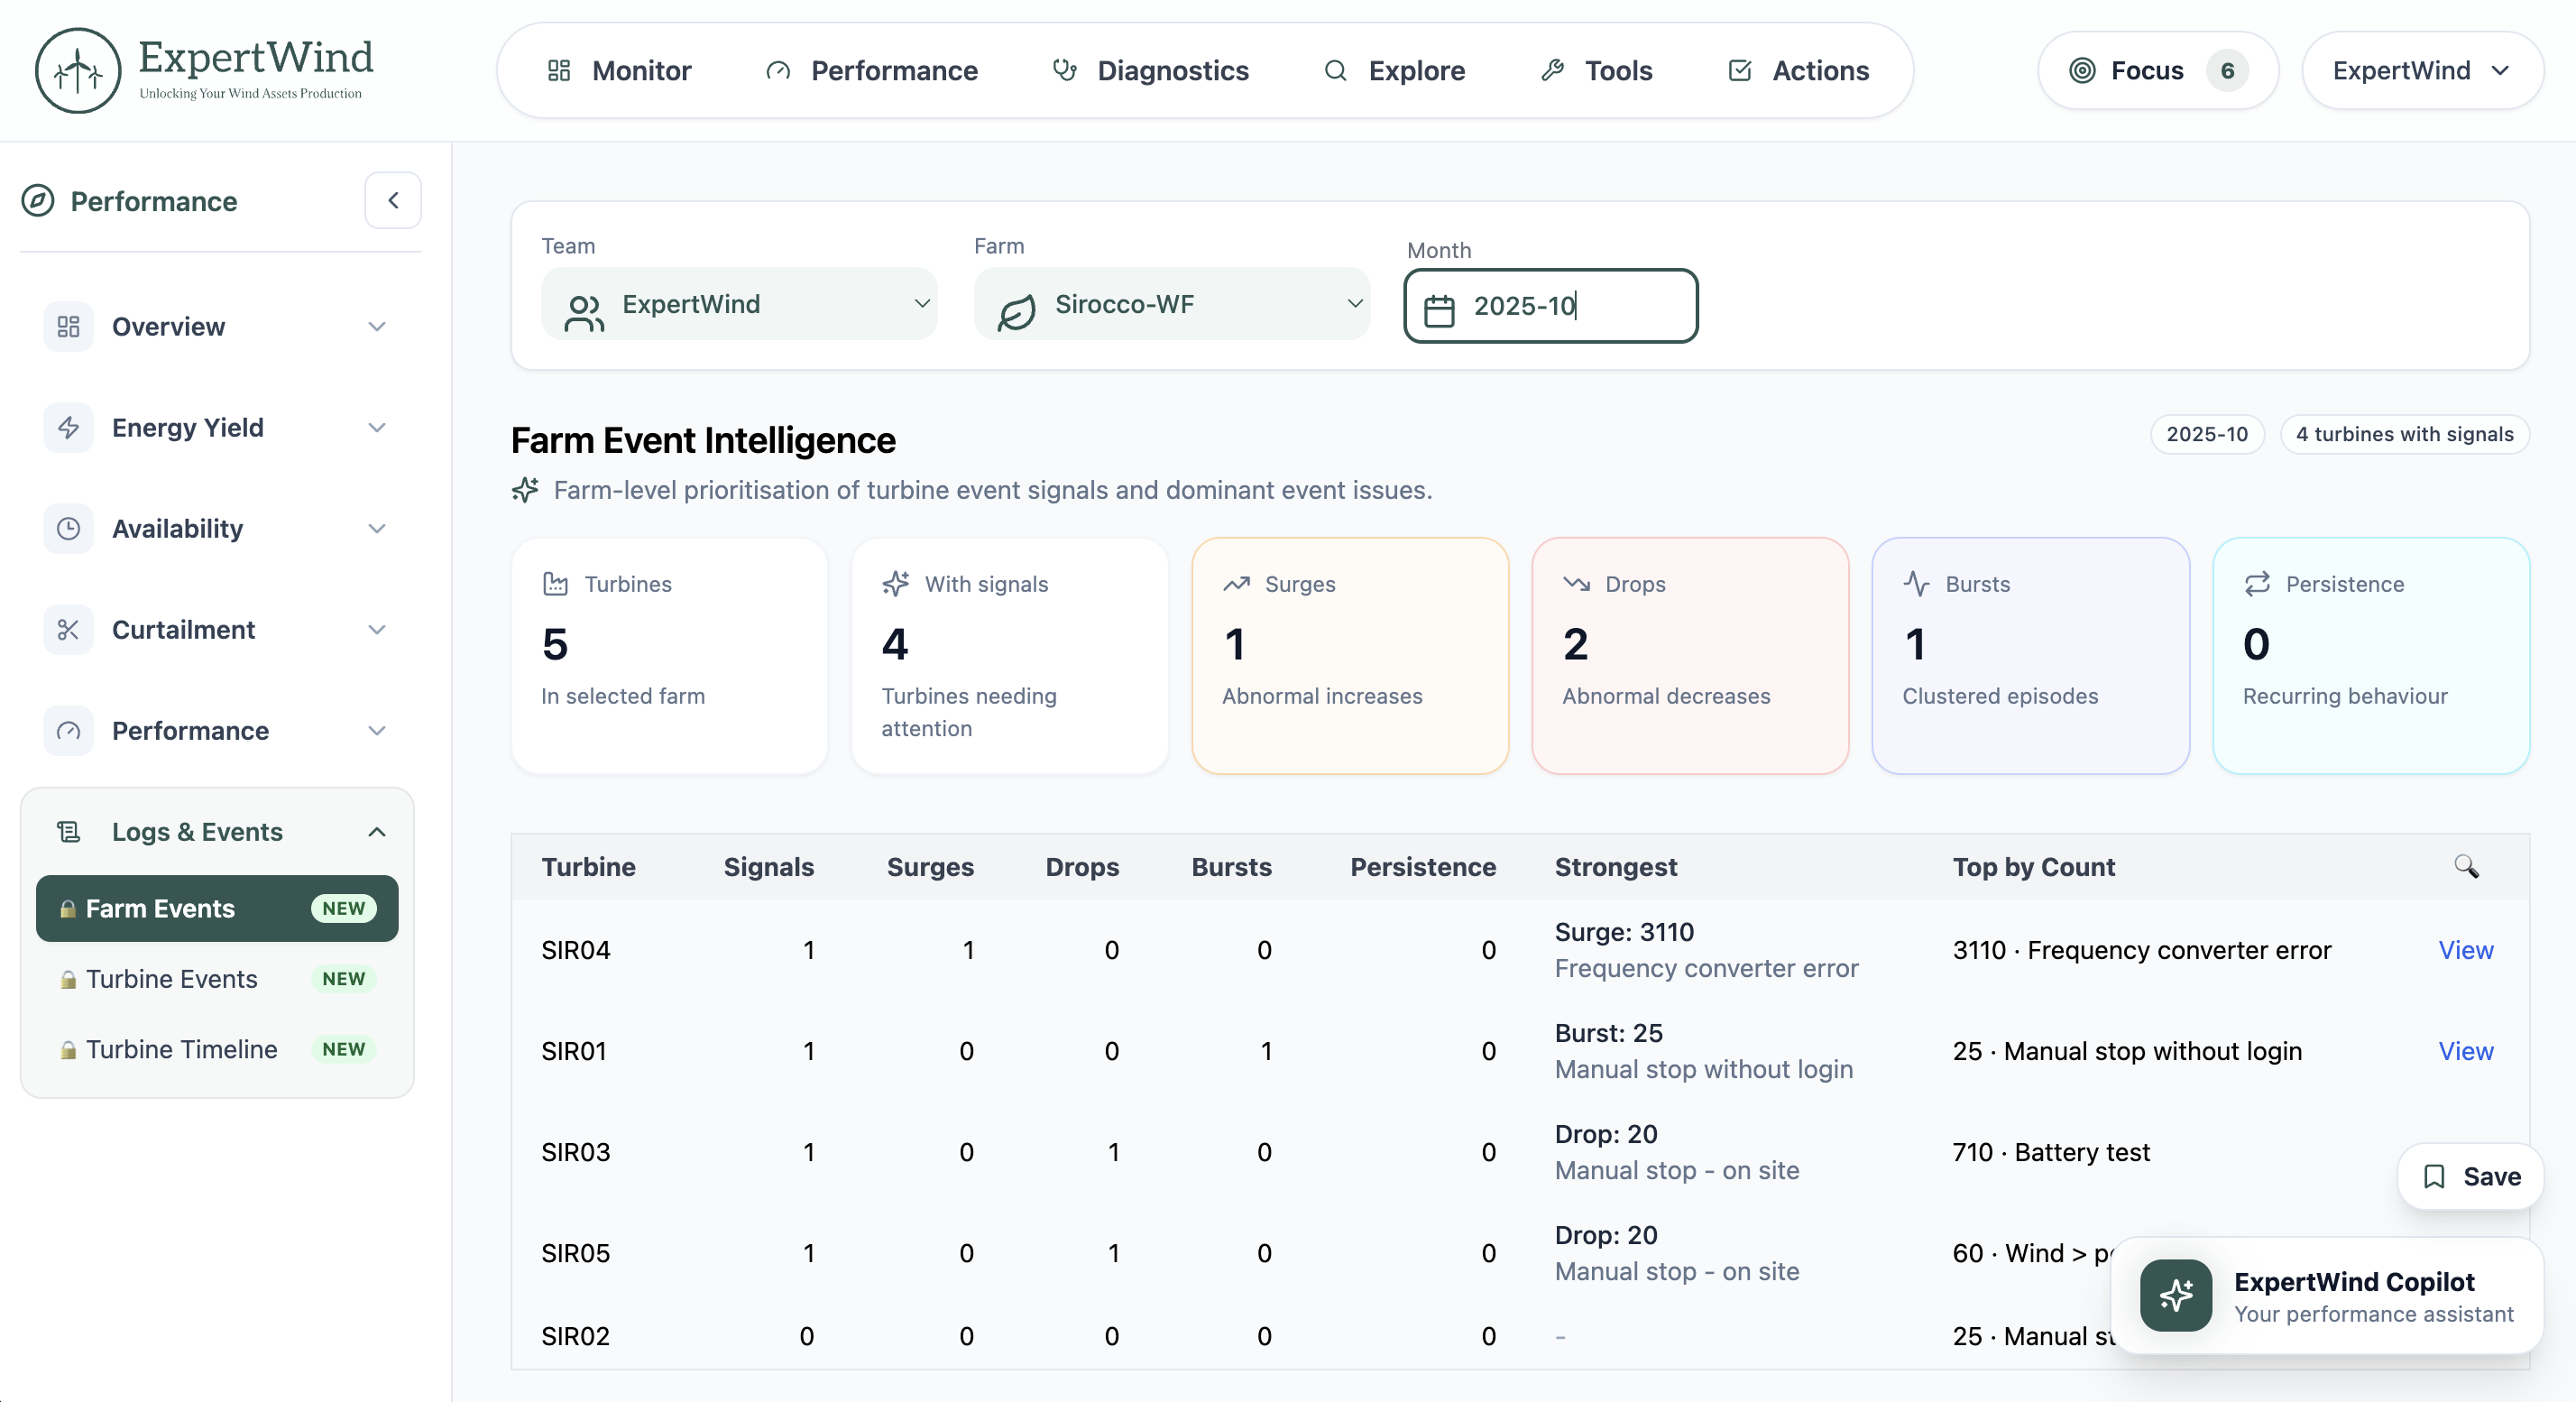The height and width of the screenshot is (1402, 2576).
Task: Click the Surges trending-up icon
Action: (x=1237, y=584)
